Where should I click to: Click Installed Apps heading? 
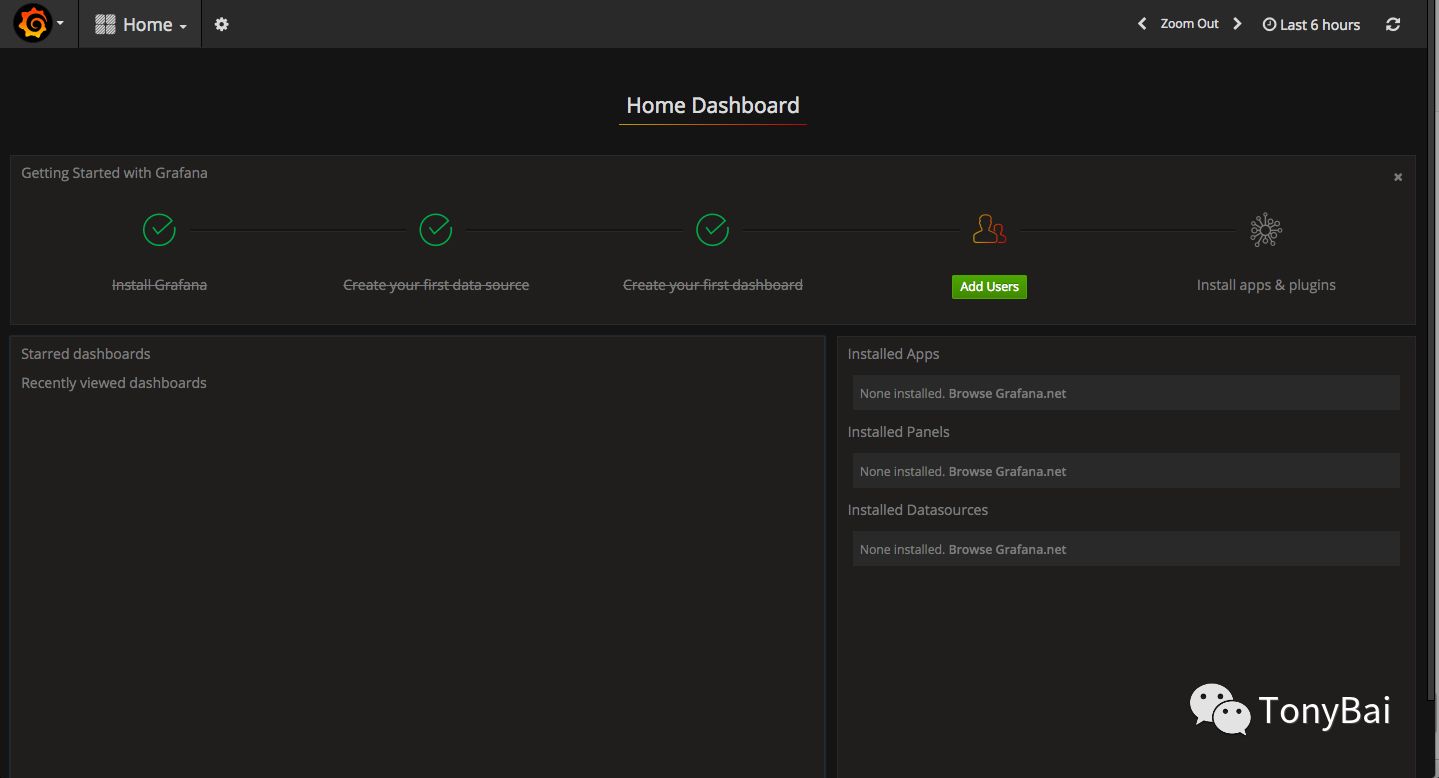[894, 354]
